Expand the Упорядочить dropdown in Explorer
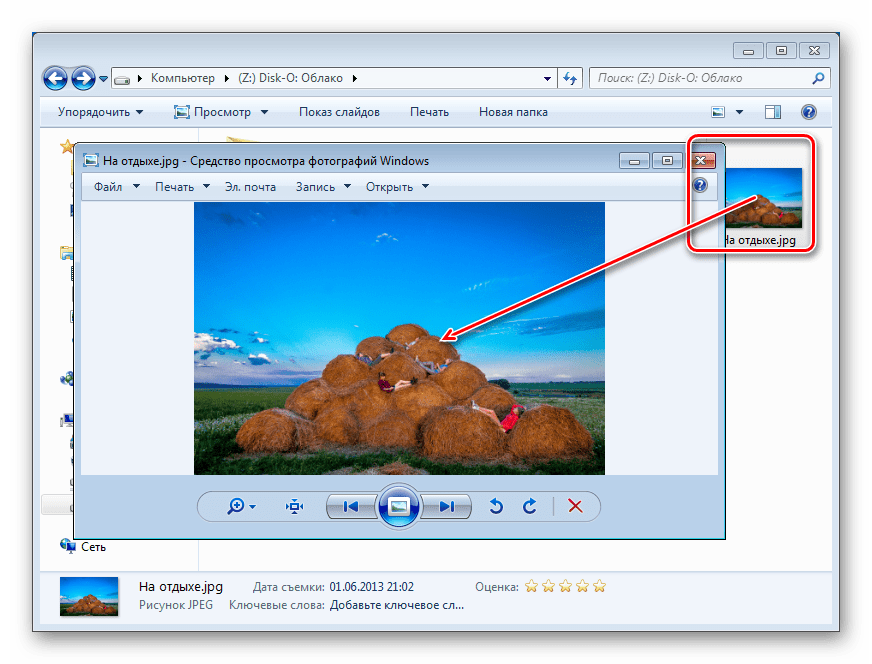872x664 pixels. point(100,112)
